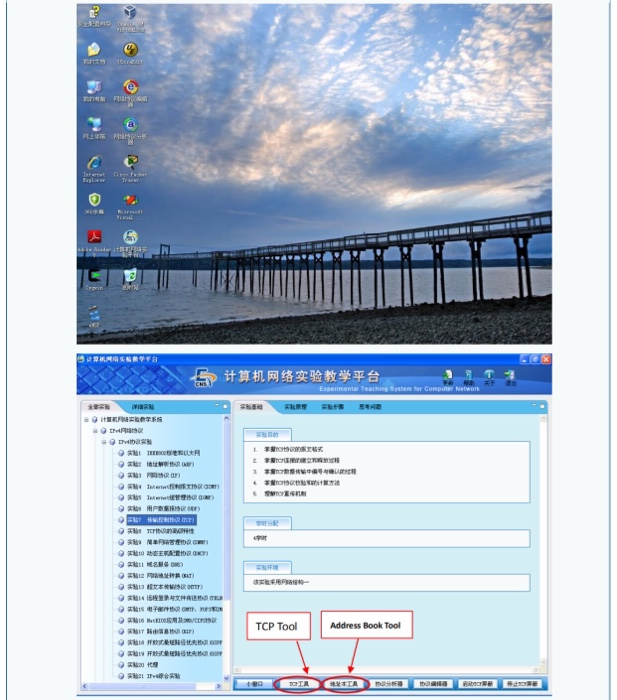Open the eNSP desktop shortcut

[x=94, y=317]
